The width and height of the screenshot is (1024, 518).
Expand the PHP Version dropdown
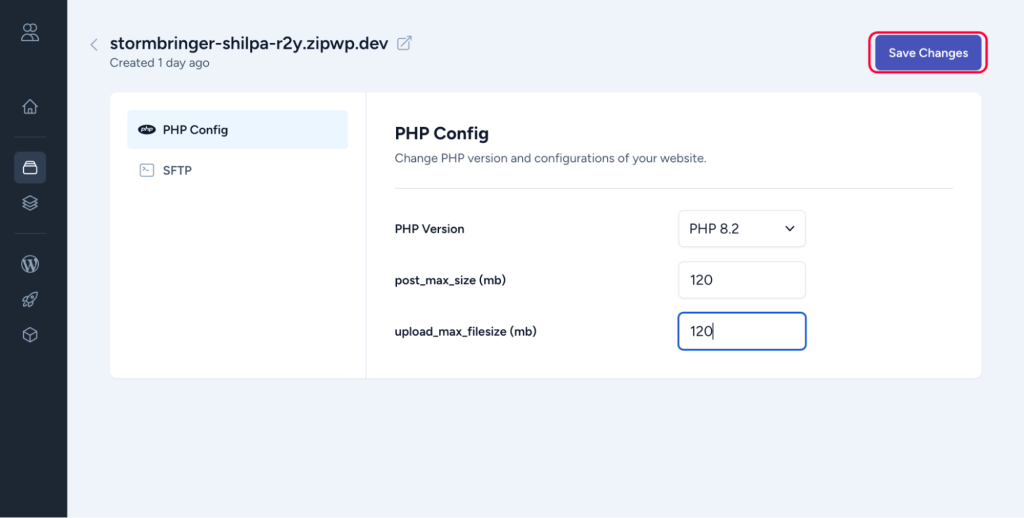741,229
